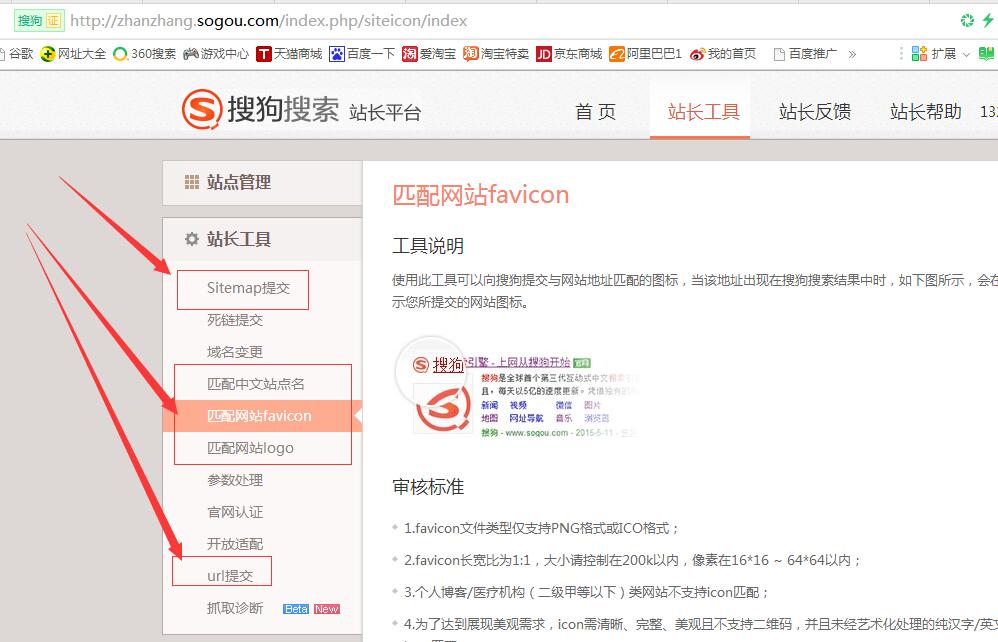Open the 百度一下 bookmark

click(x=362, y=54)
